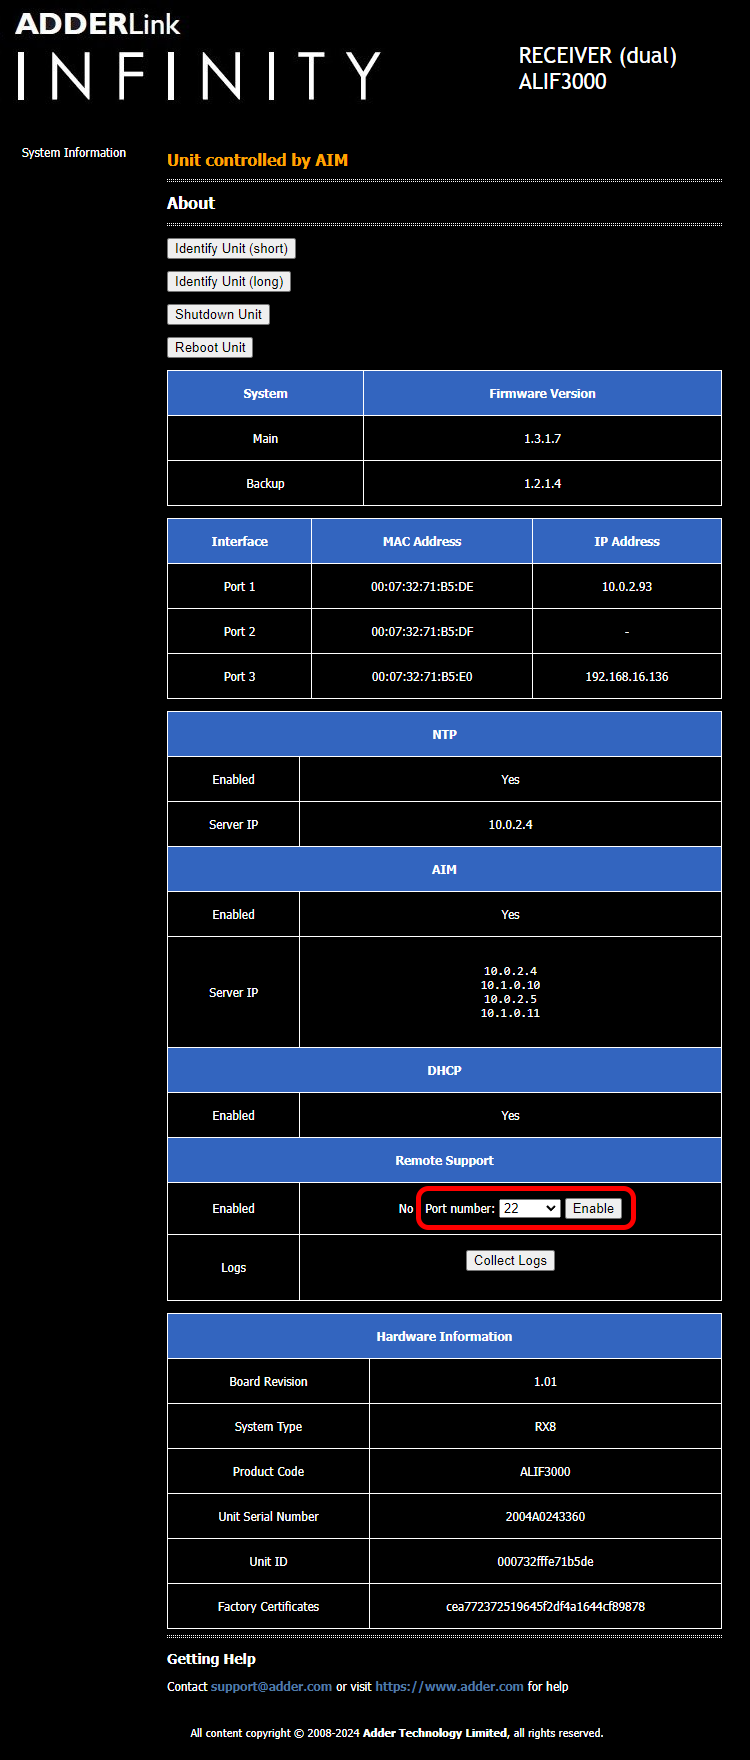The width and height of the screenshot is (750, 1760).
Task: Select Port 1 MAC address 00:07:32:71:B5:DE
Action: click(422, 586)
